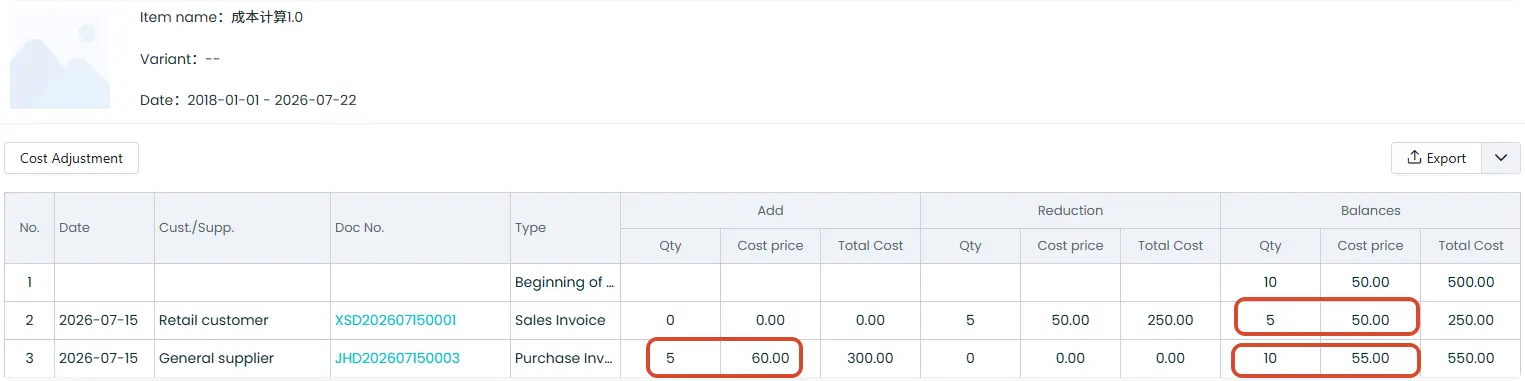The height and width of the screenshot is (381, 1525).
Task: Click the 550.00 balance total cost cell
Action: [1470, 358]
